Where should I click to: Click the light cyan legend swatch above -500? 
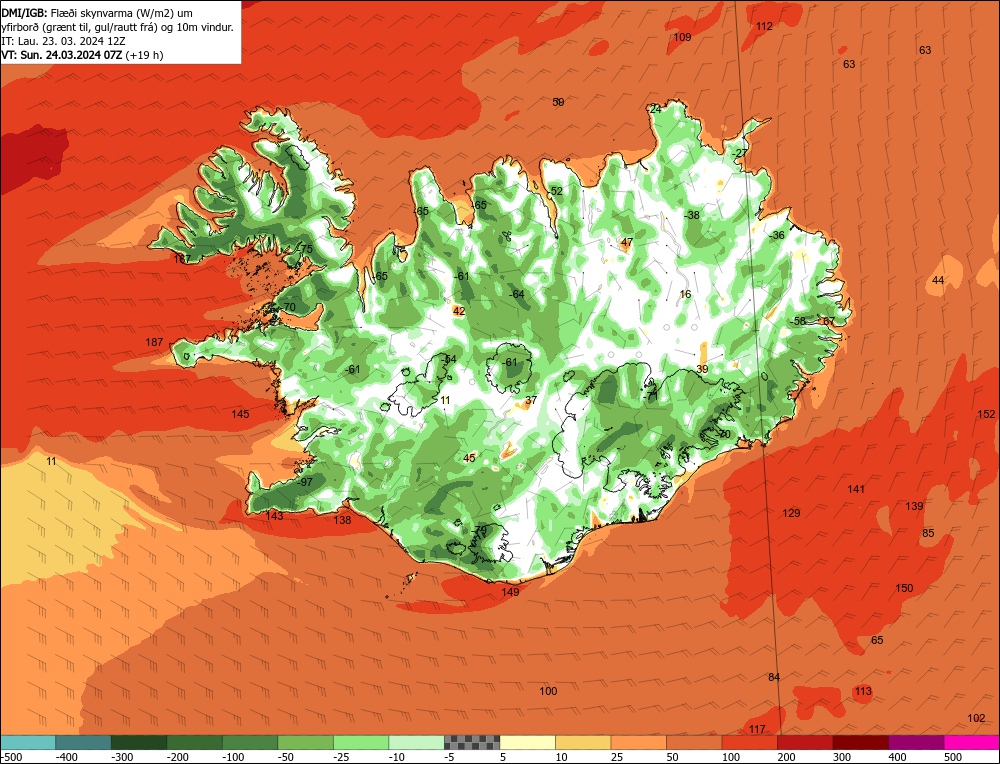coord(27,742)
